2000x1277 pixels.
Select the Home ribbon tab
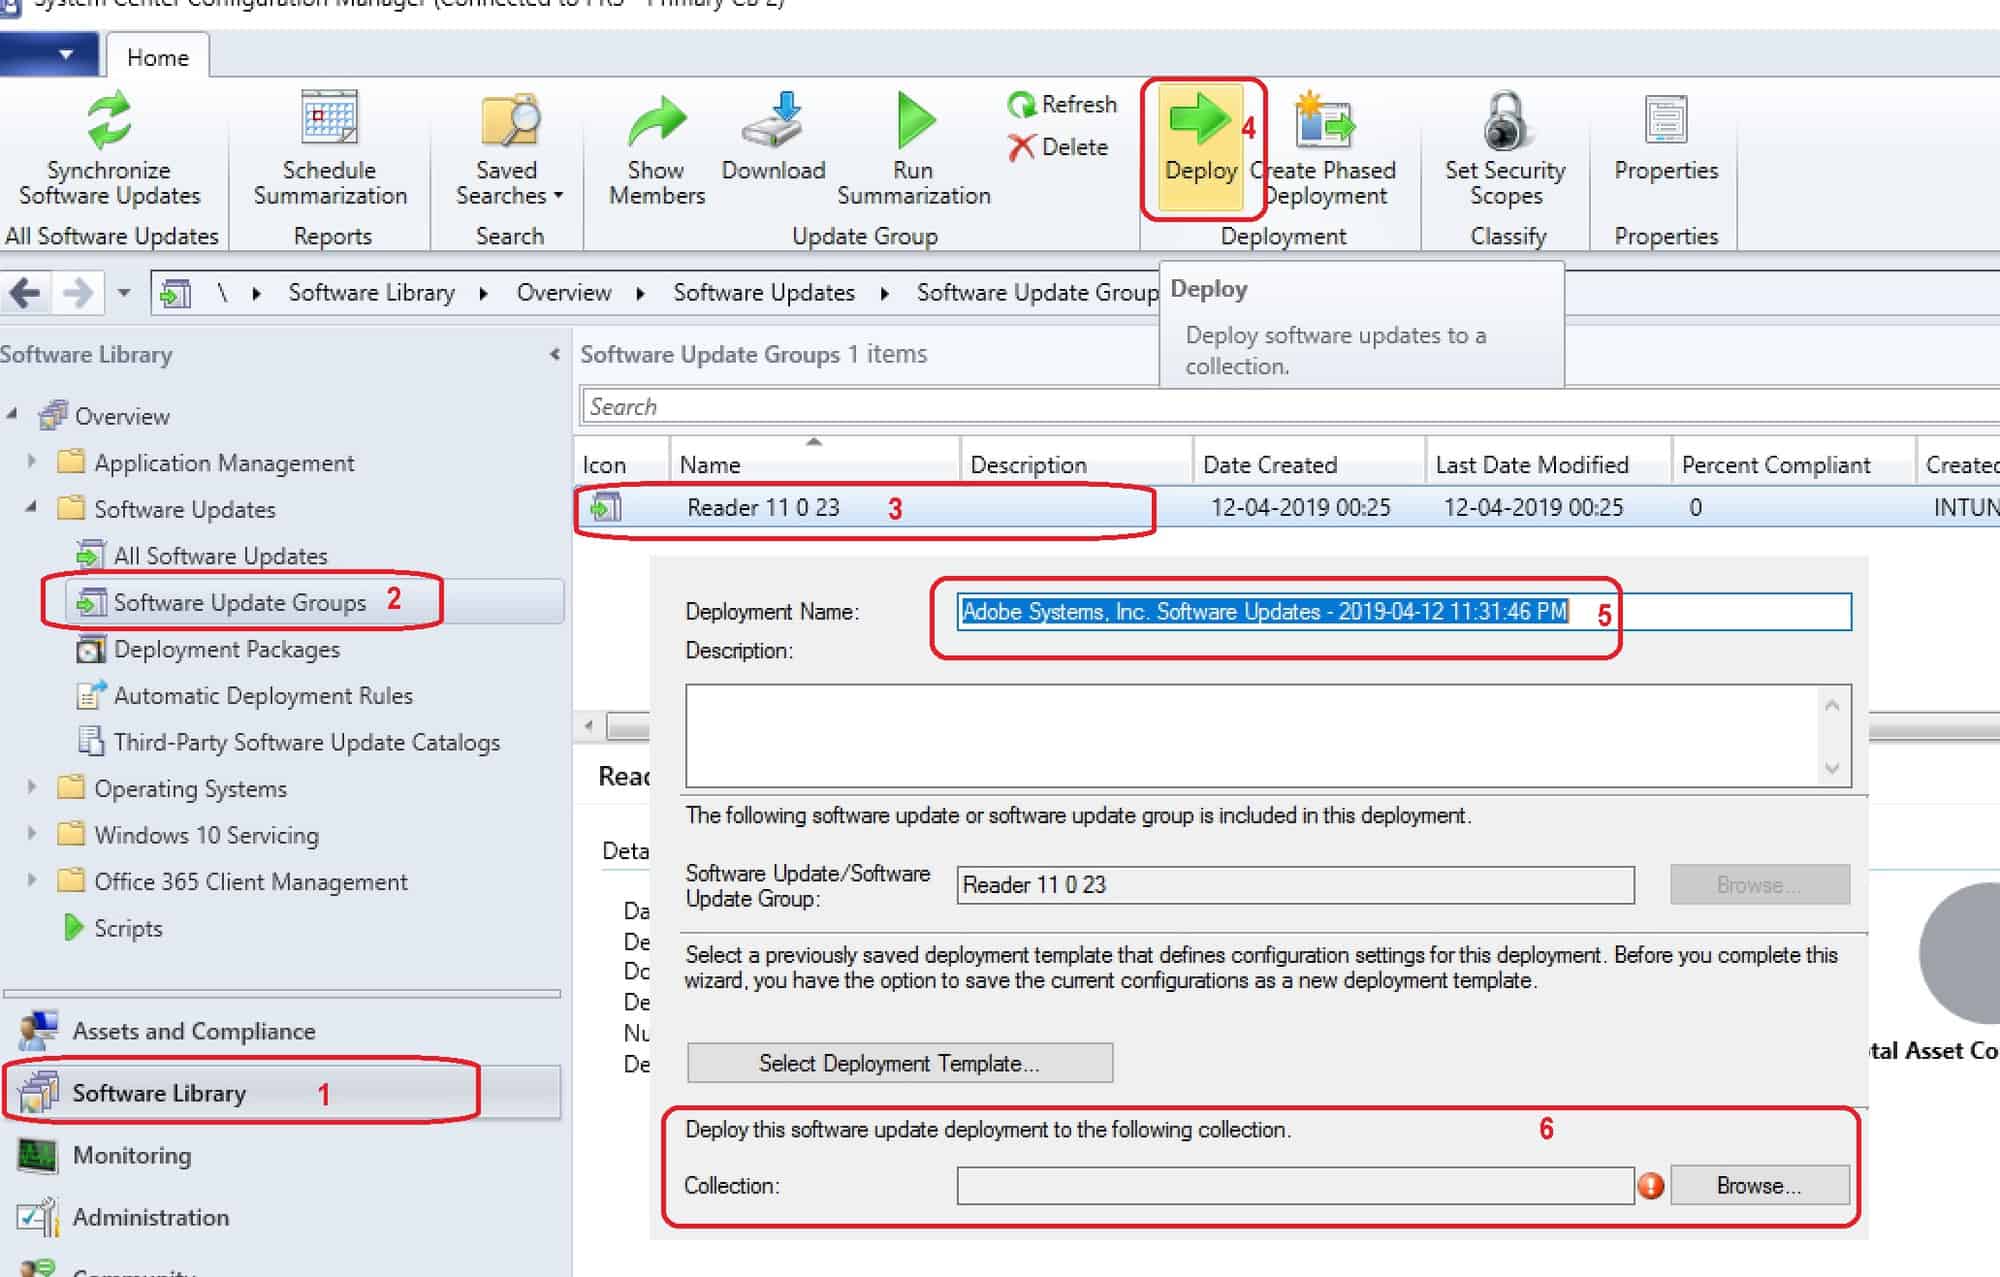[157, 57]
